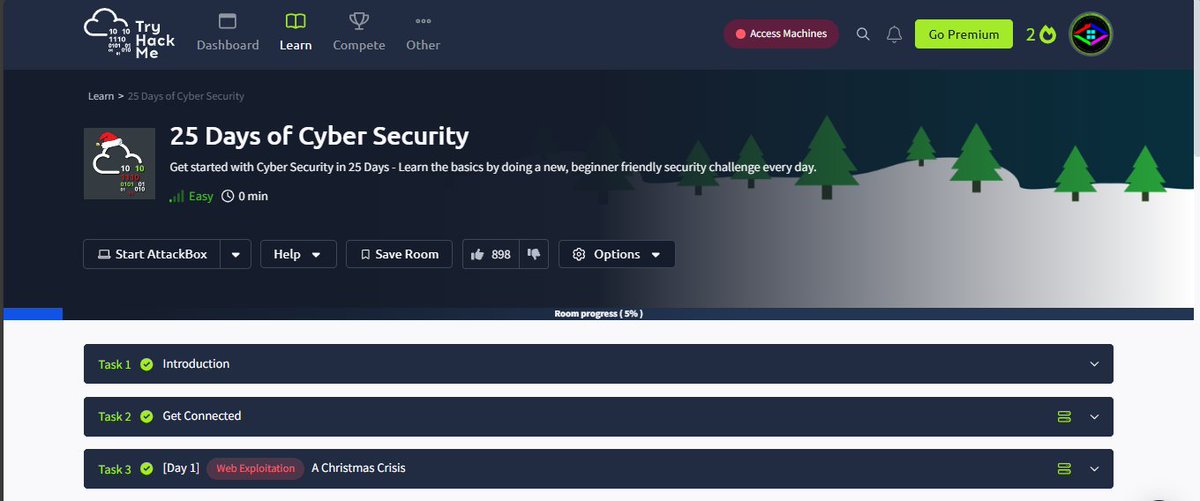Click the room's Santa hat thumbnail
The image size is (1200, 501).
[119, 163]
